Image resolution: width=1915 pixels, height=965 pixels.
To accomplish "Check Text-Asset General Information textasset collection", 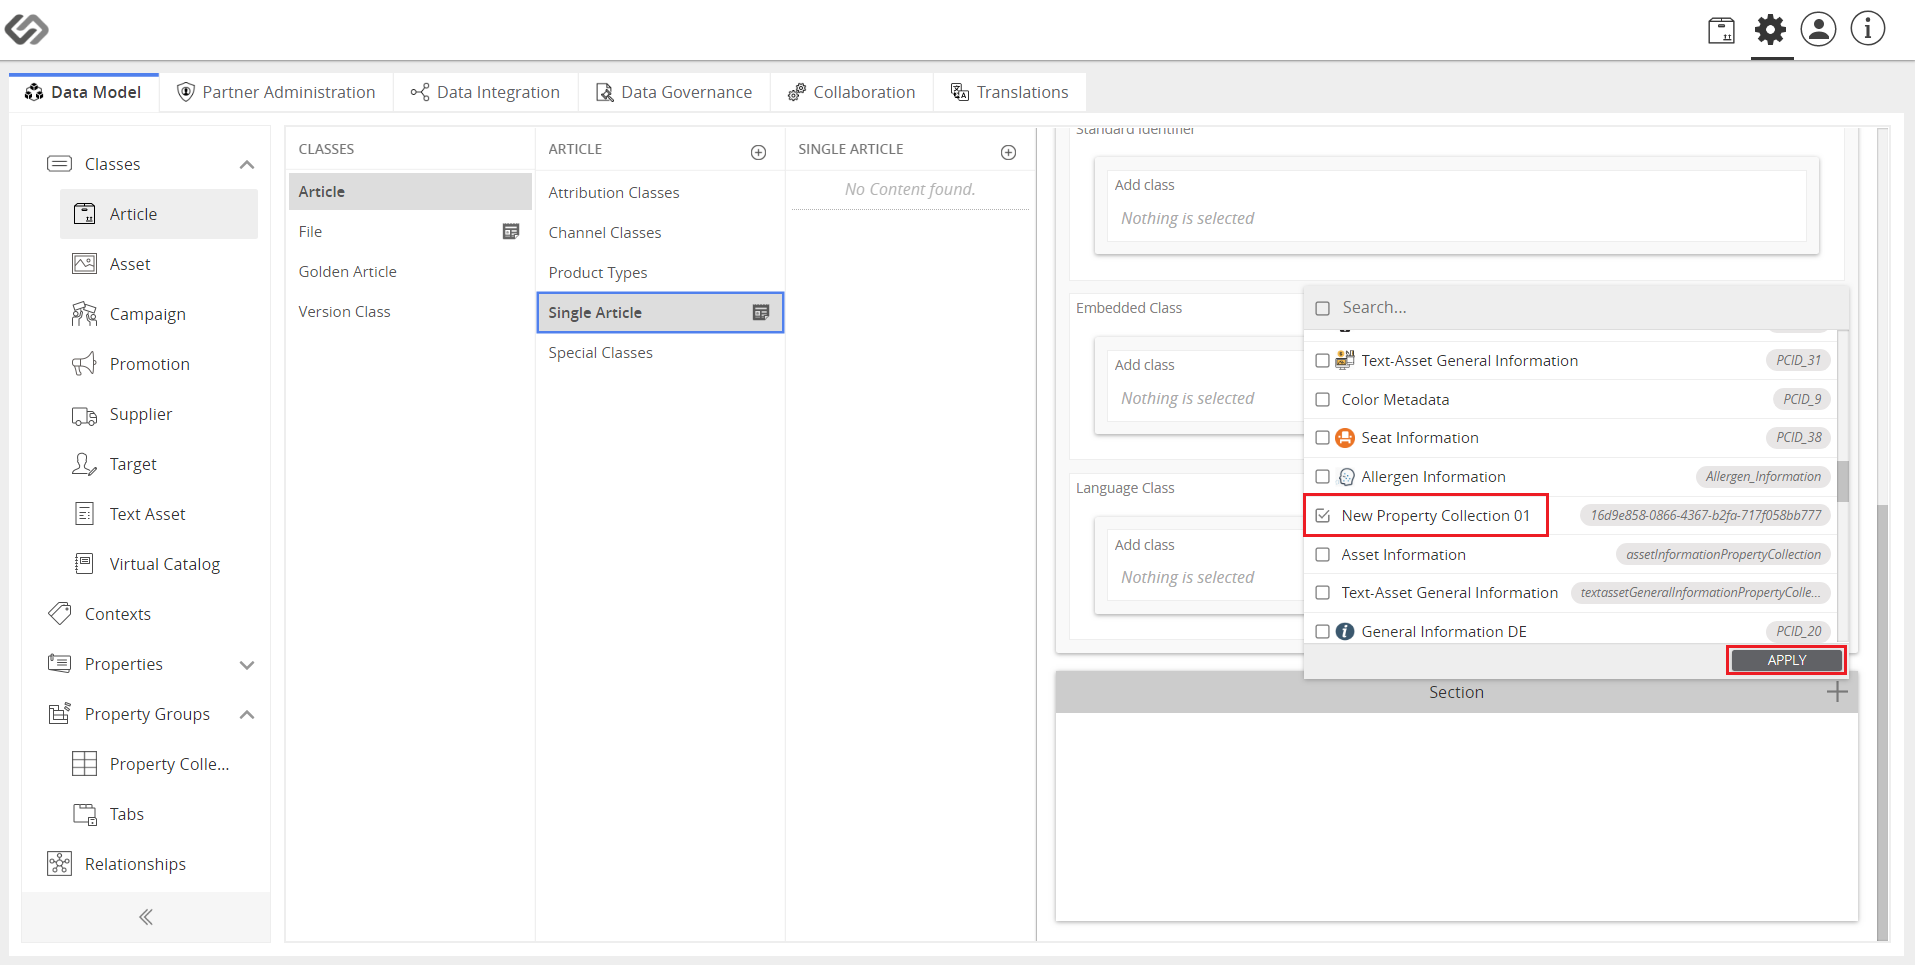I will click(x=1322, y=593).
